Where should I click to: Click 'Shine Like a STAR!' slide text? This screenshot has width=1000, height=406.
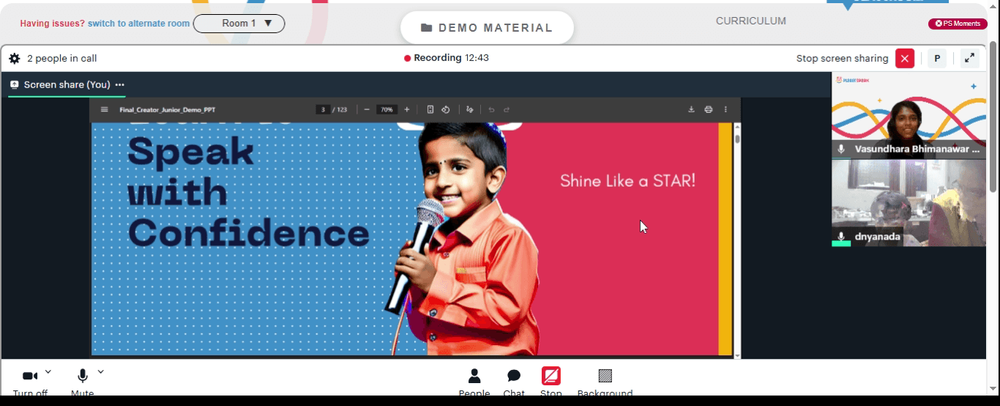tap(628, 181)
